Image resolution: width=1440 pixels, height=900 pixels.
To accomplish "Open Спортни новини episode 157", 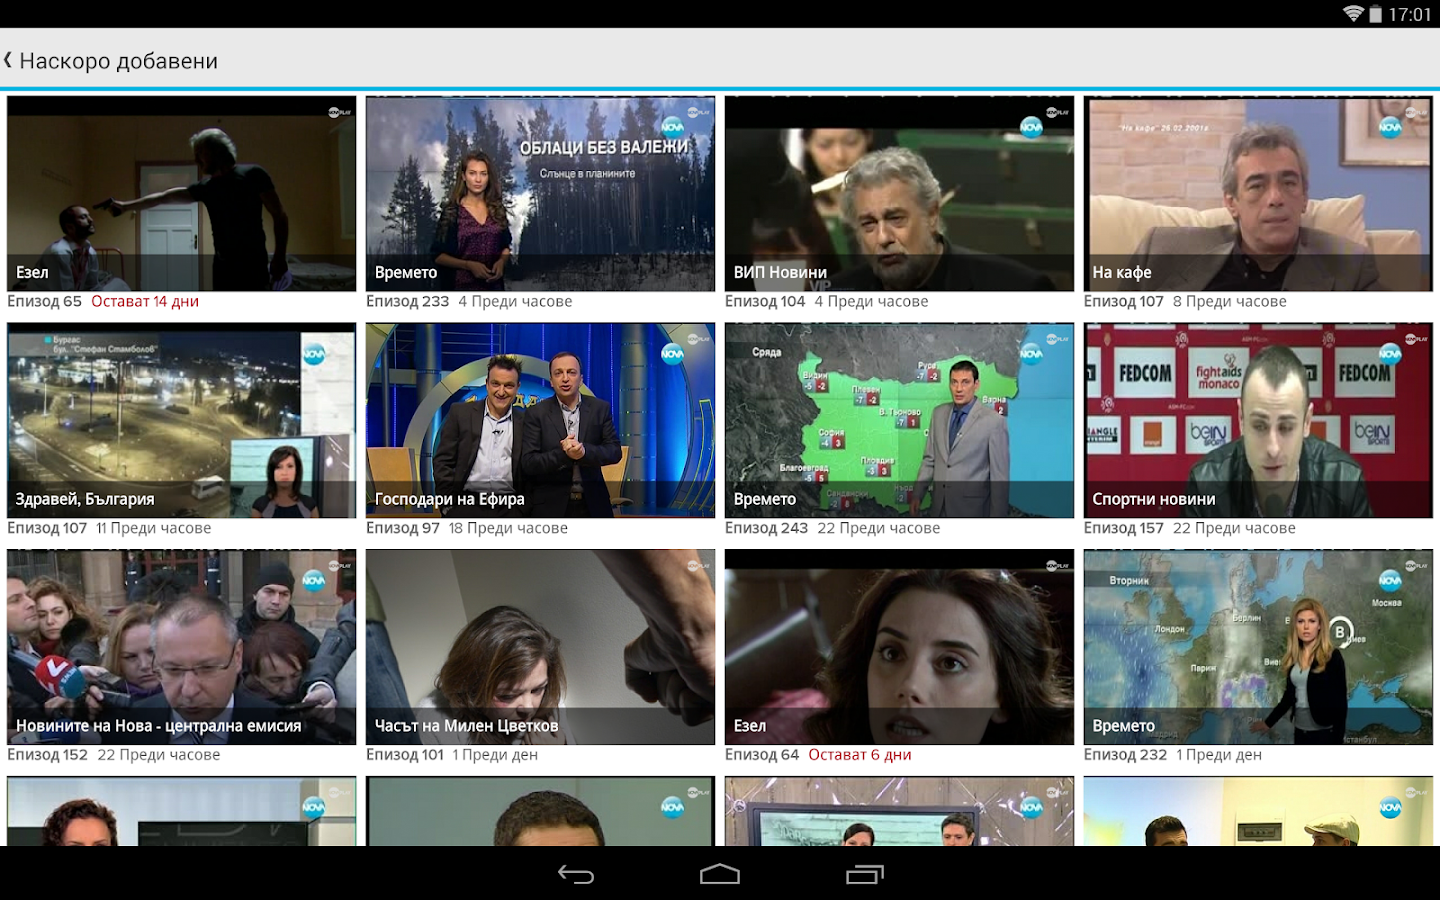I will (1258, 420).
